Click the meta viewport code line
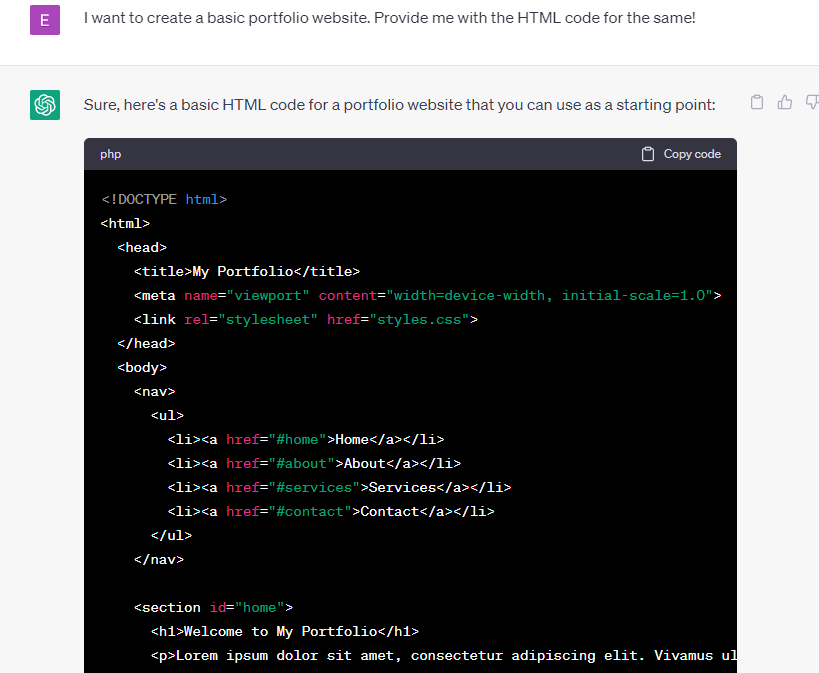The width and height of the screenshot is (819, 673). [x=427, y=295]
